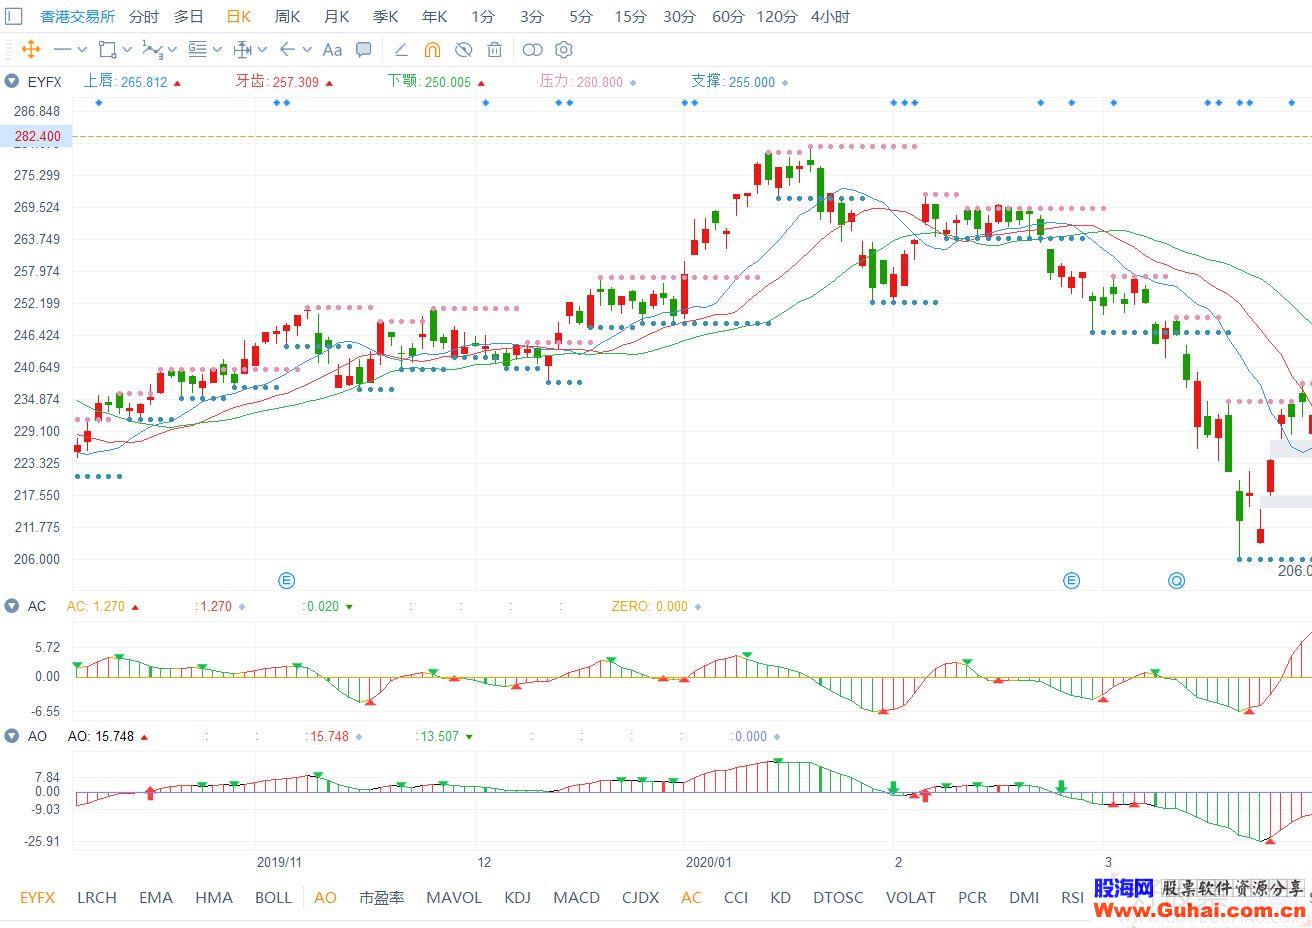Click the hide drawings eye-slash icon

(463, 49)
